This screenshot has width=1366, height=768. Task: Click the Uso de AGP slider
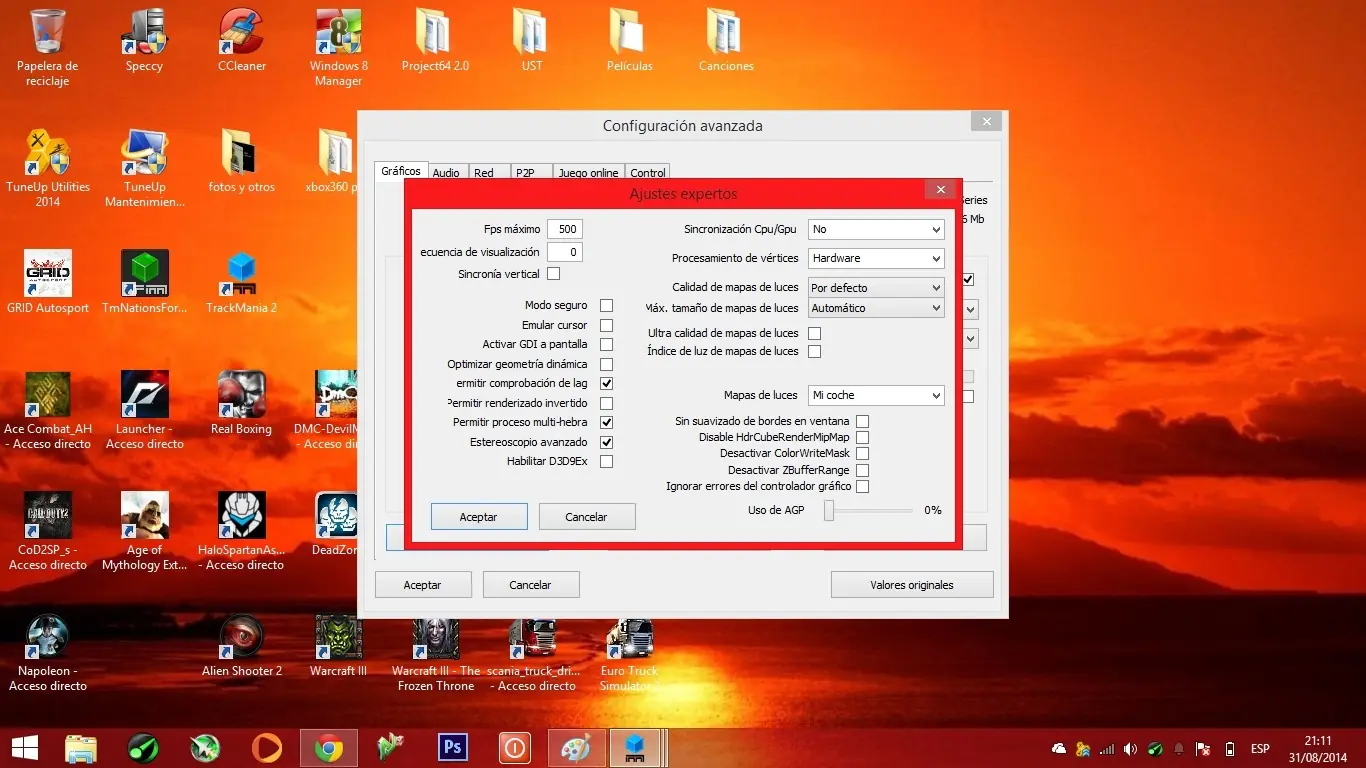coord(868,510)
